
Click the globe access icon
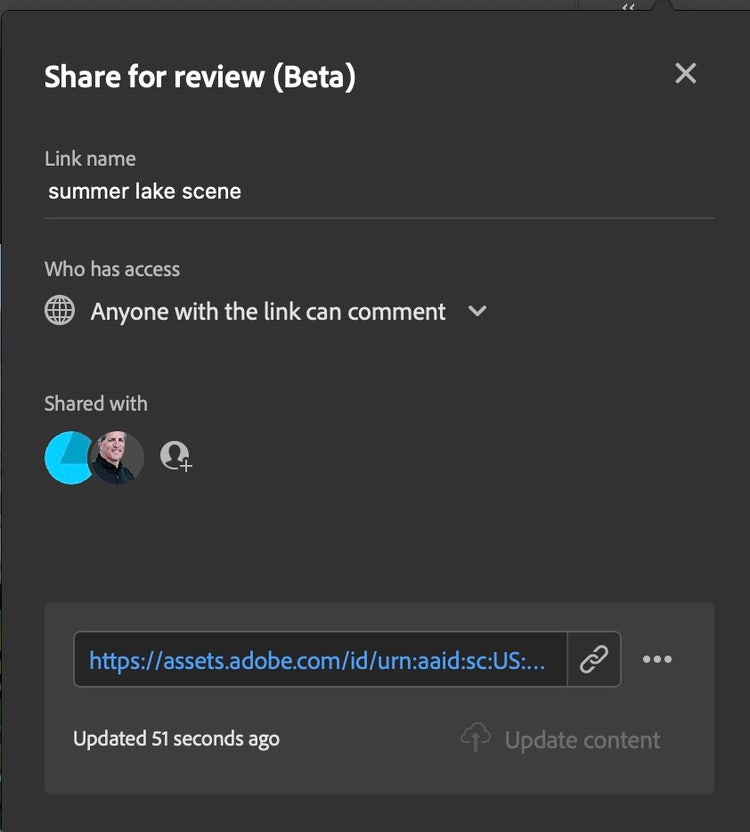pyautogui.click(x=59, y=311)
